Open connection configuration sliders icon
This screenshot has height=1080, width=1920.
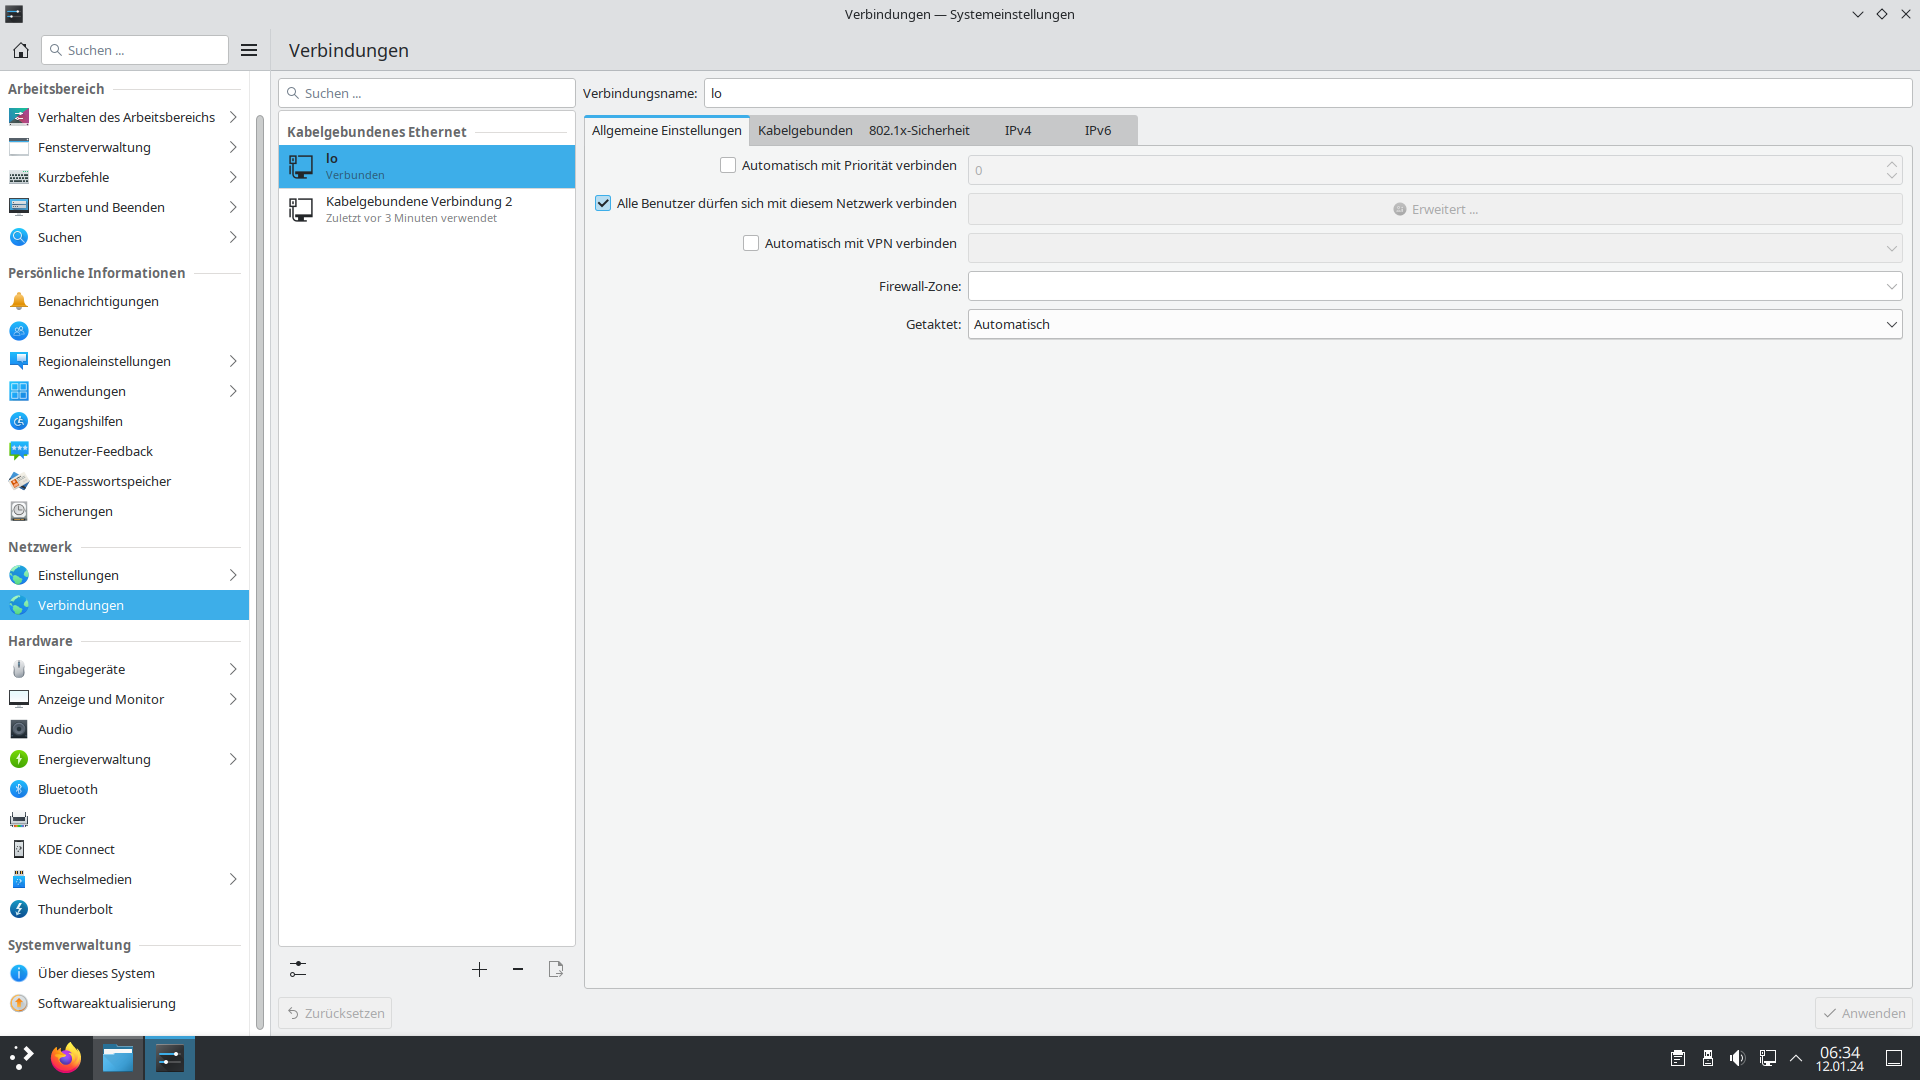(x=298, y=969)
